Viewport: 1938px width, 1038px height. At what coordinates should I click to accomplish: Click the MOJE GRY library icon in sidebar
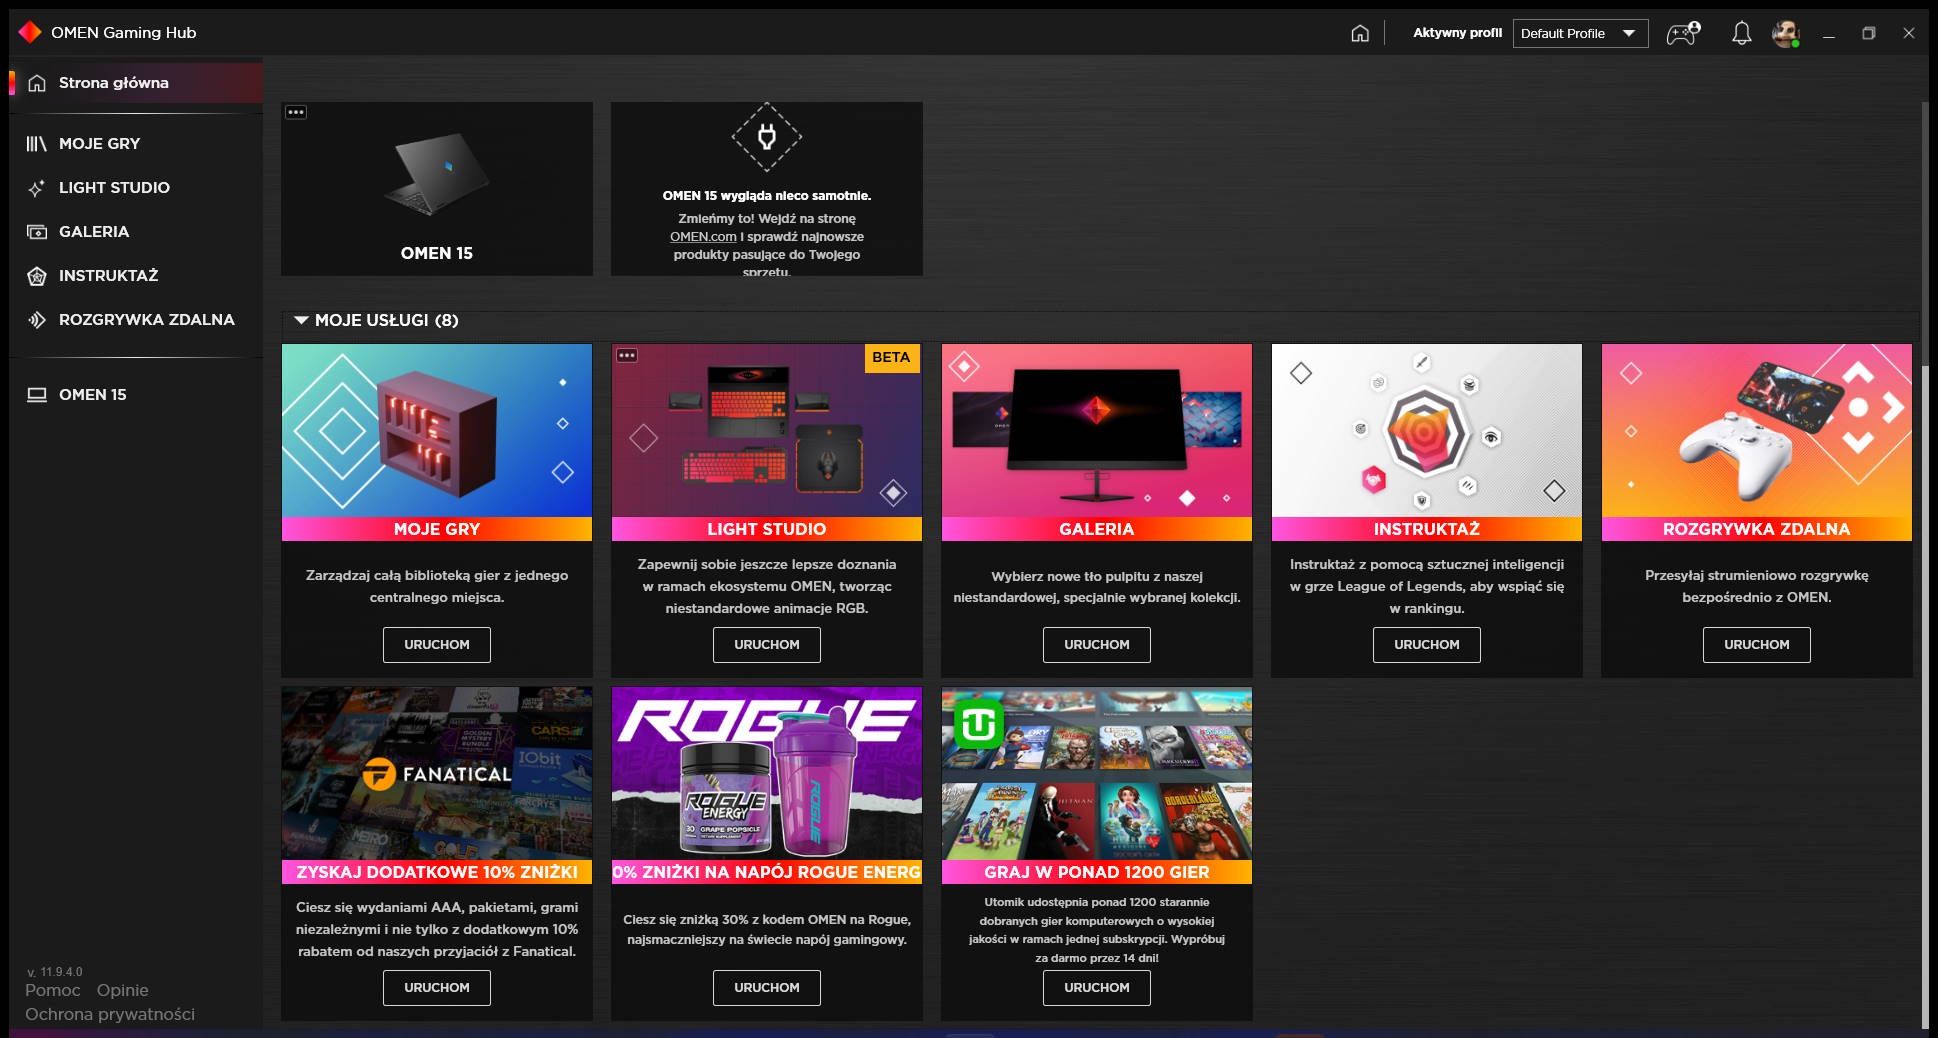point(37,144)
